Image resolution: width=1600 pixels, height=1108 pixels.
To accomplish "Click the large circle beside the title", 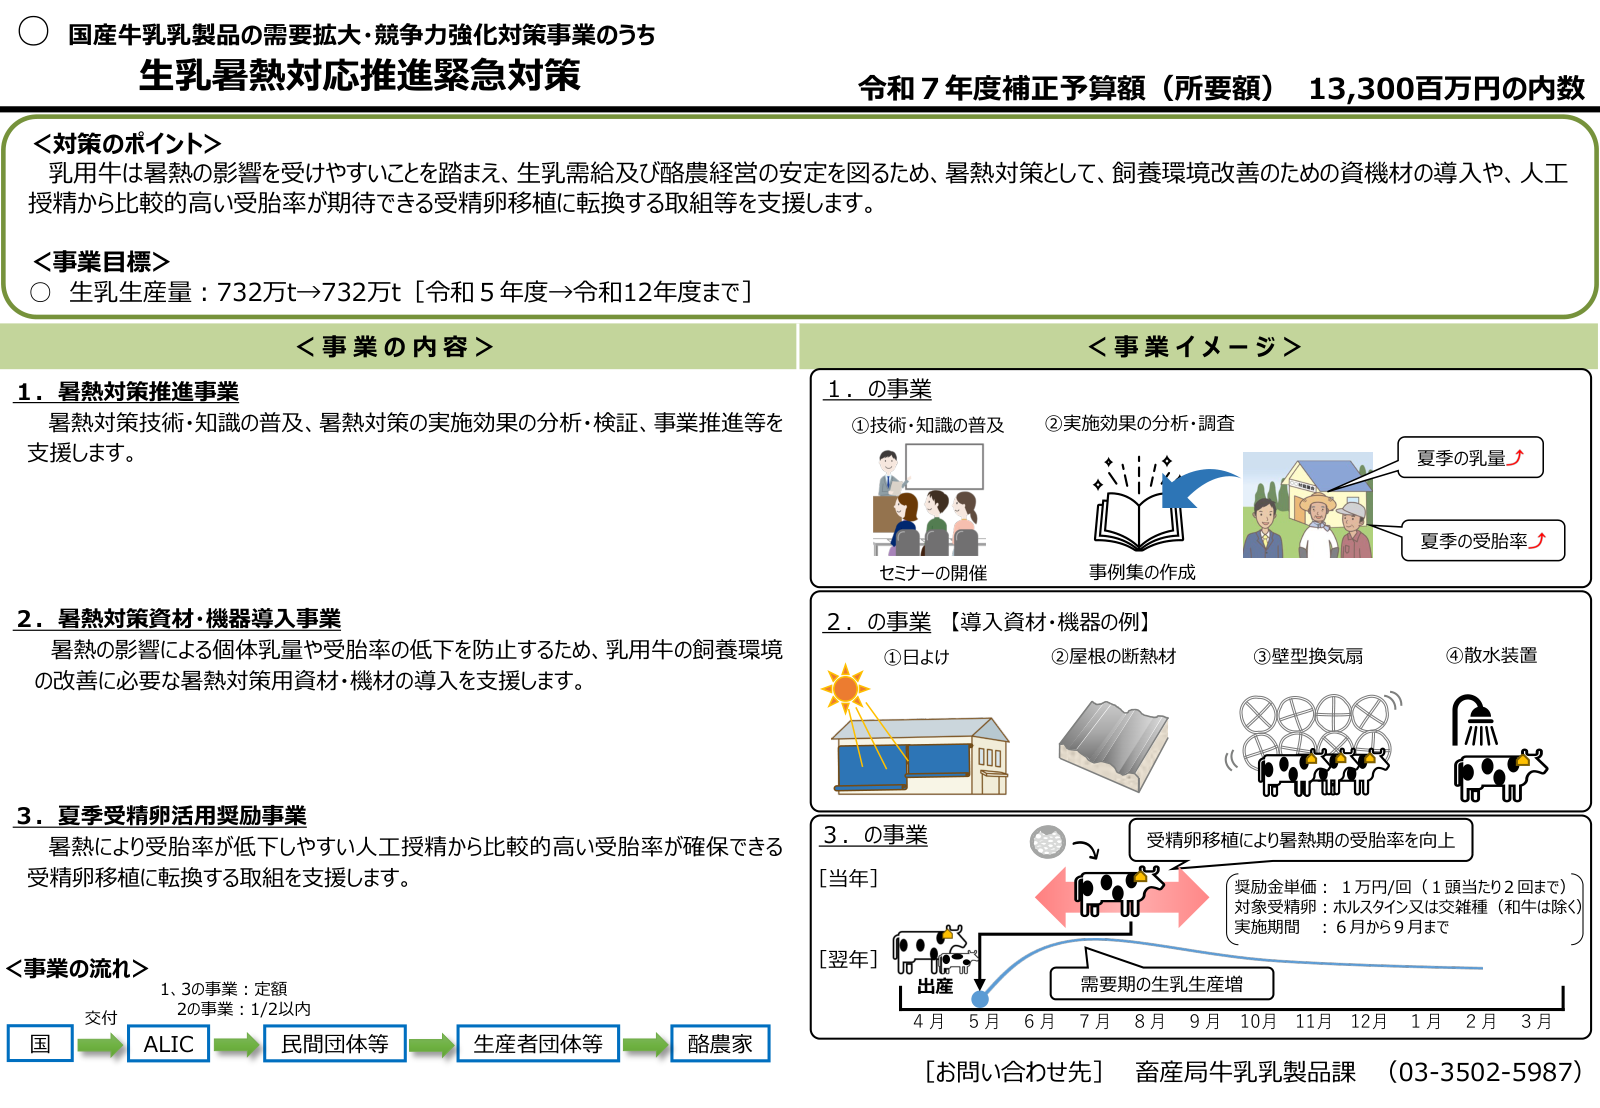I will (x=33, y=32).
